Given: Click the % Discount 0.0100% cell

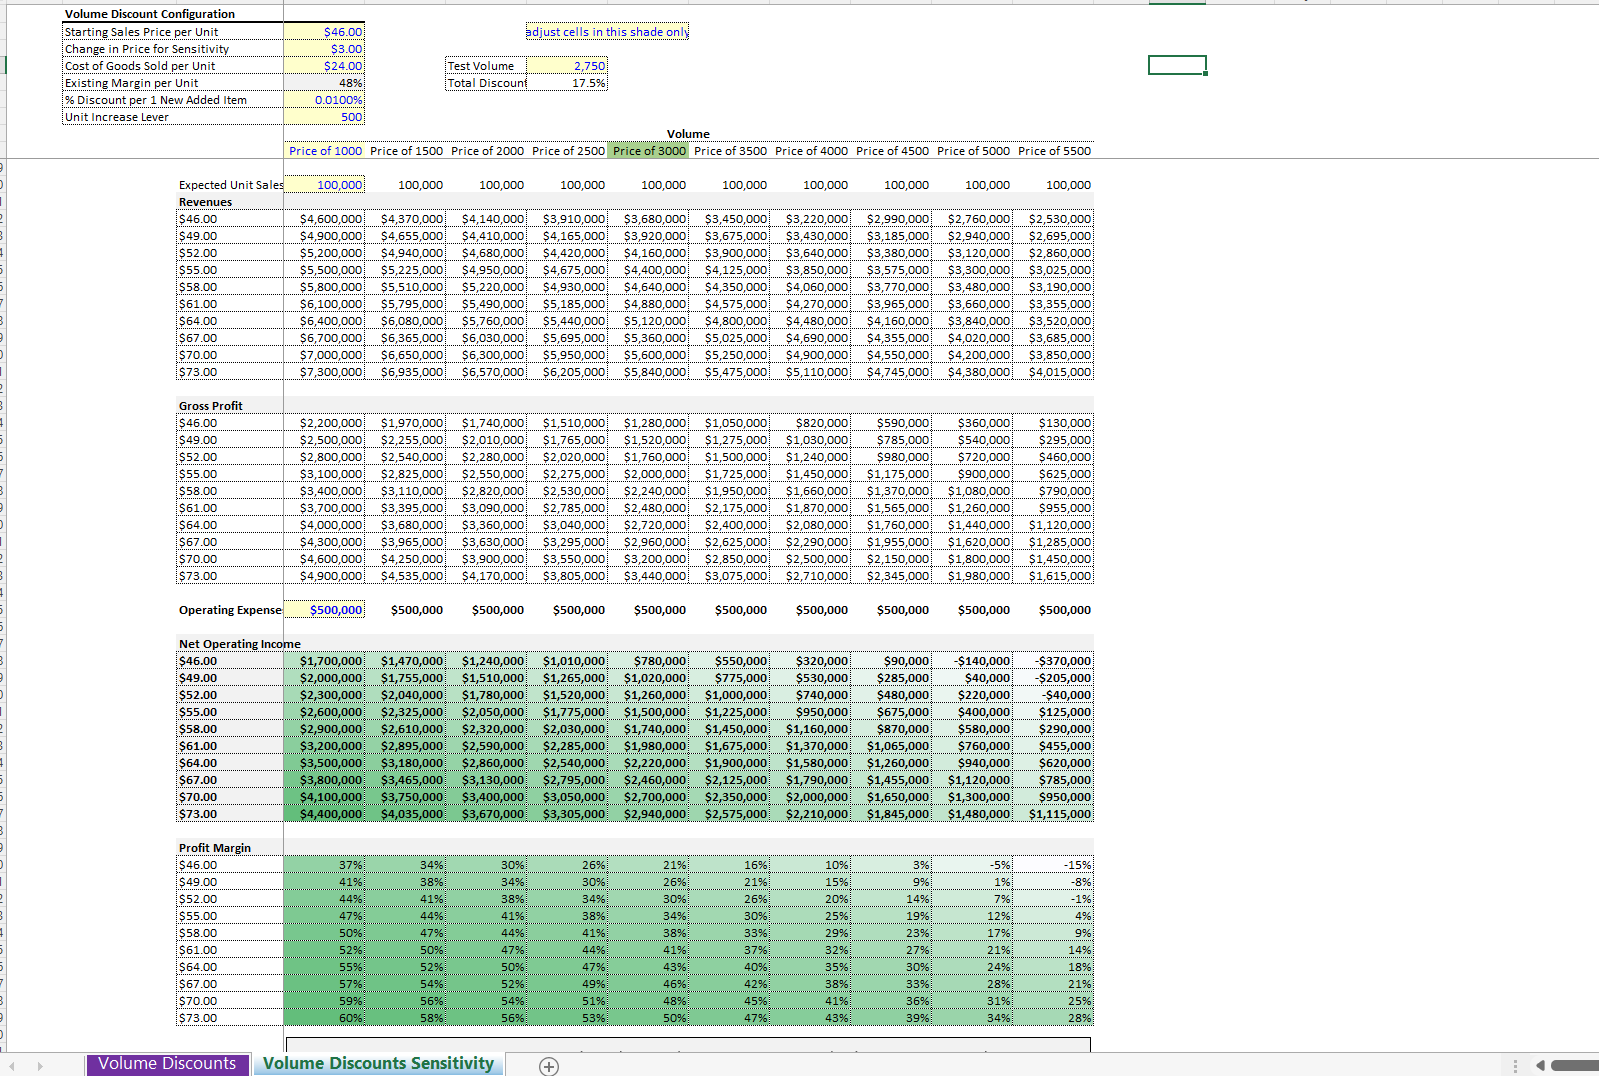Looking at the screenshot, I should tap(324, 100).
